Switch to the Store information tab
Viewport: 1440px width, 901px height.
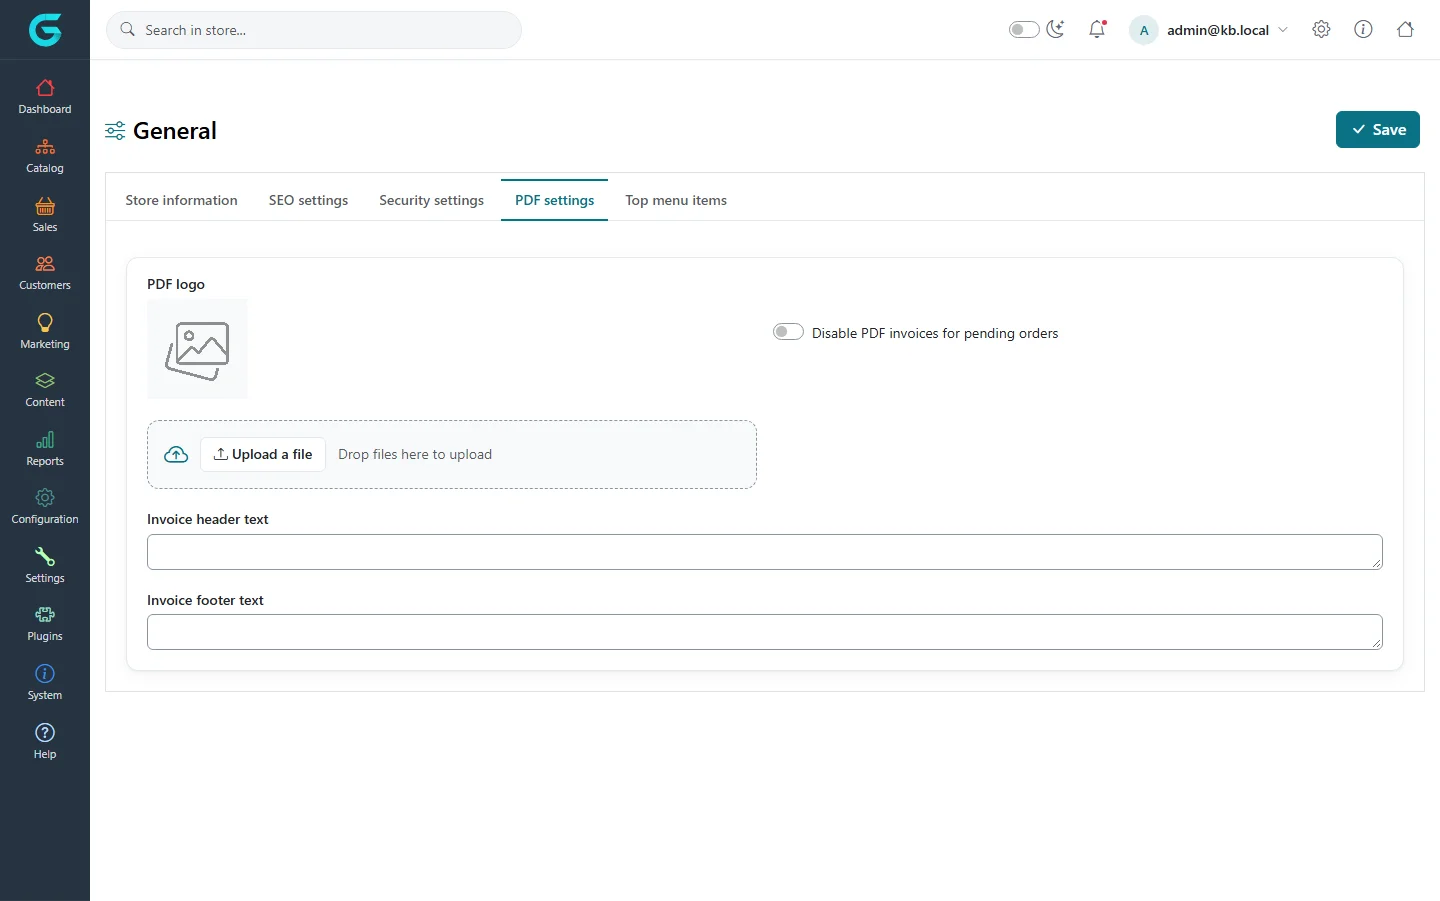[x=182, y=200]
